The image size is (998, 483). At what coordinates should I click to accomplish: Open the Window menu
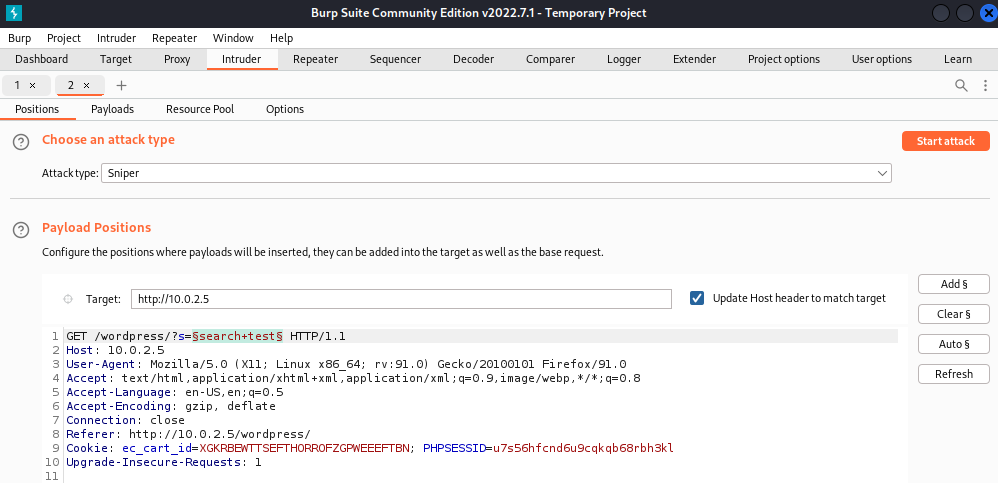(233, 38)
